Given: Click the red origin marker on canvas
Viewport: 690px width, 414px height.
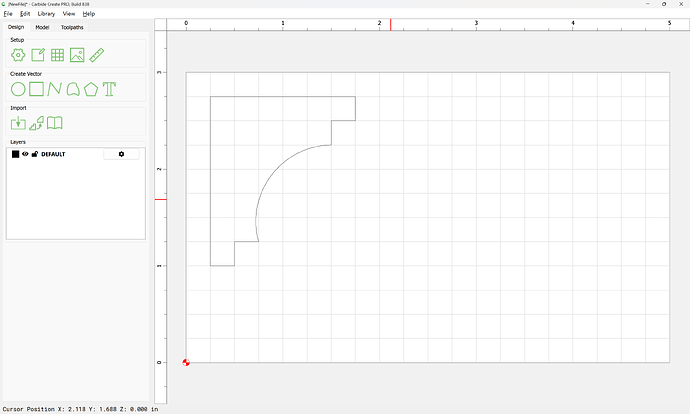Looking at the screenshot, I should tap(186, 362).
